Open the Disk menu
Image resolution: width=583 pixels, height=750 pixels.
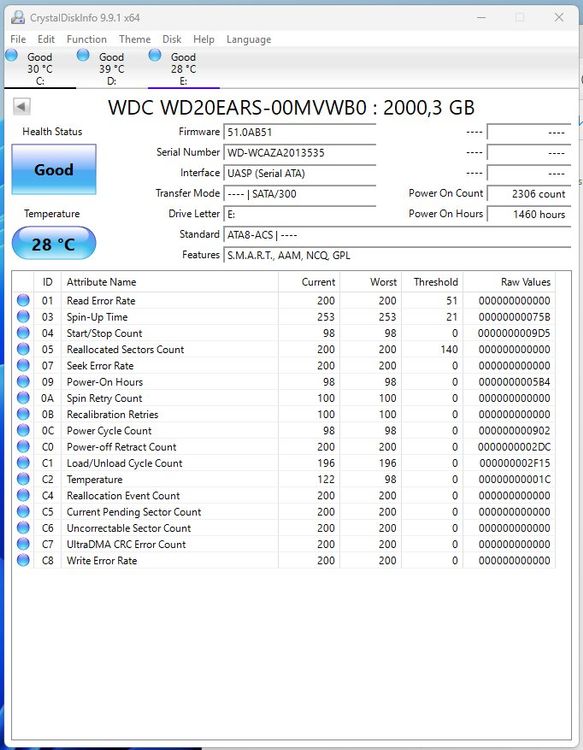pos(172,39)
